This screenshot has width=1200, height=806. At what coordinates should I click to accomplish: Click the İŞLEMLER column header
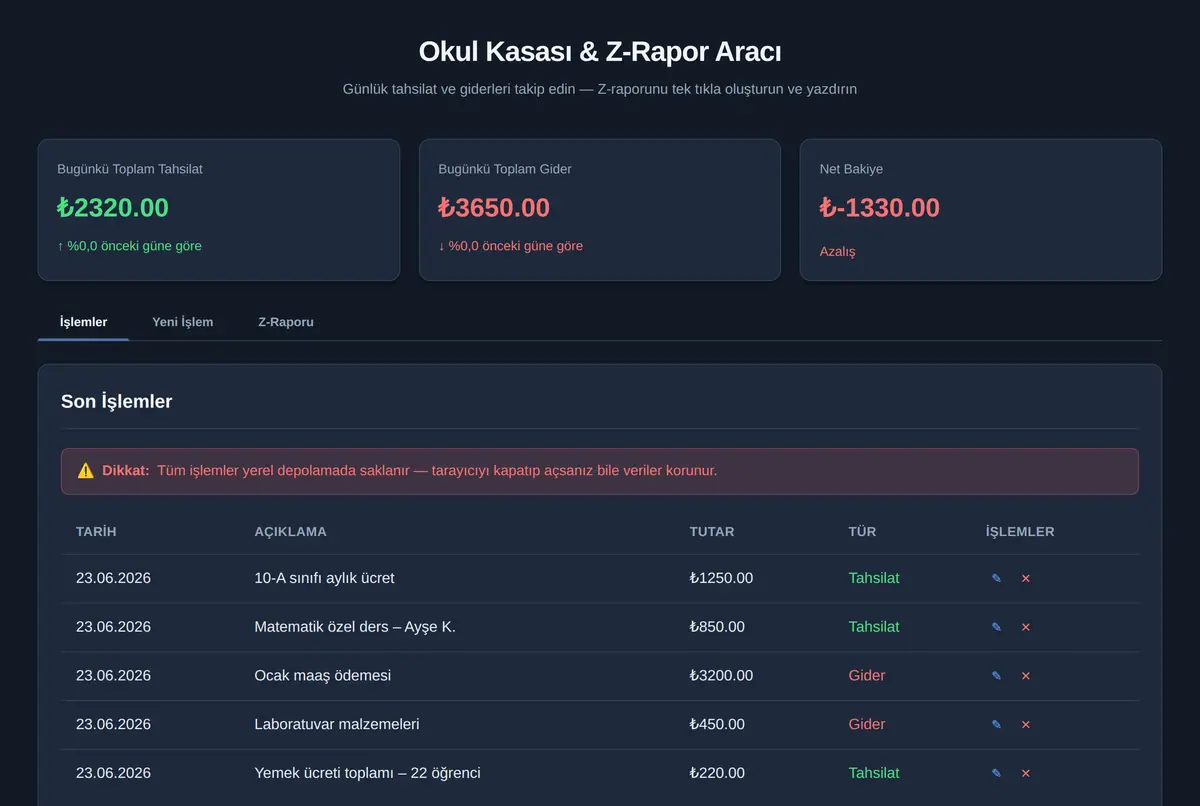(x=1020, y=532)
